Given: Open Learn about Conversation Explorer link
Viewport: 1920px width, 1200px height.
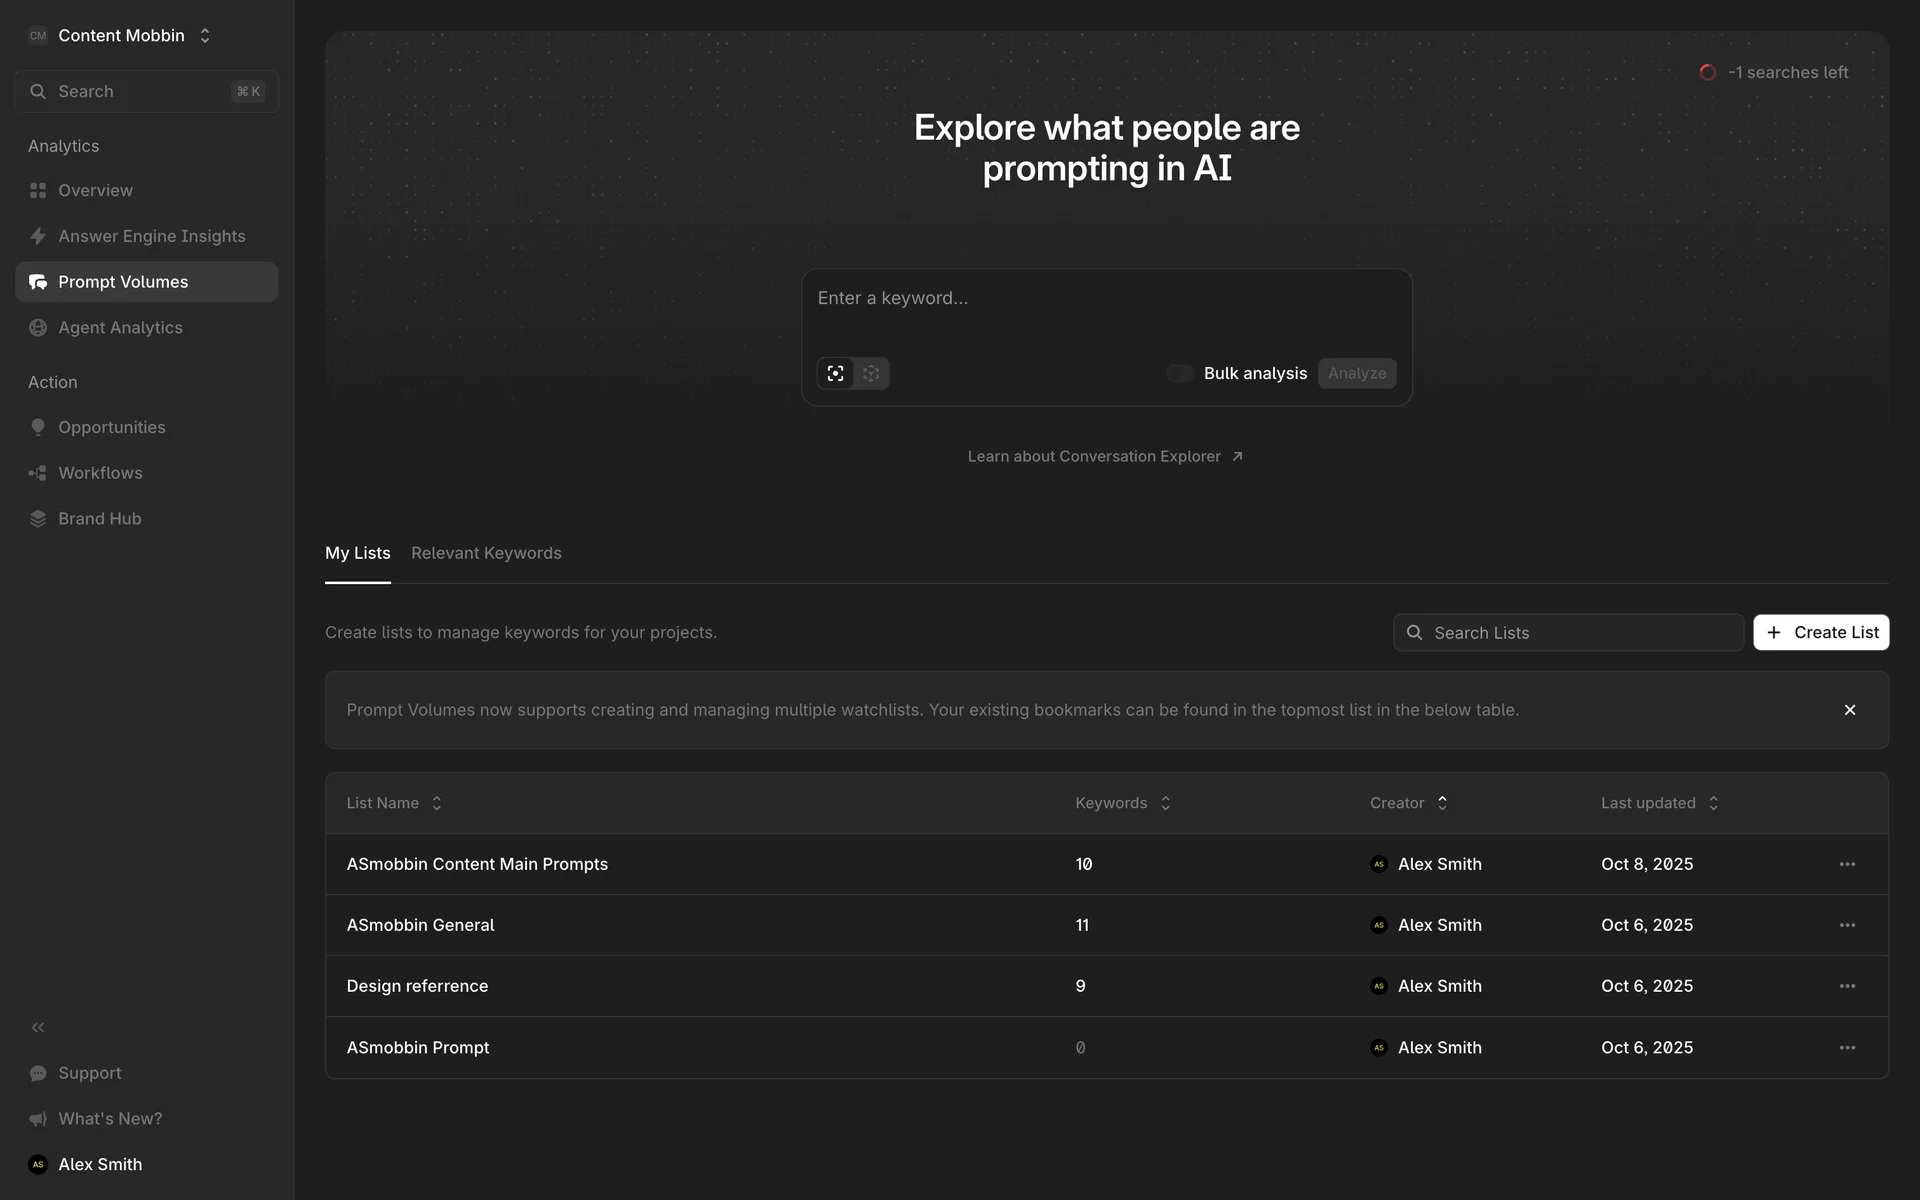Looking at the screenshot, I should tap(1105, 456).
